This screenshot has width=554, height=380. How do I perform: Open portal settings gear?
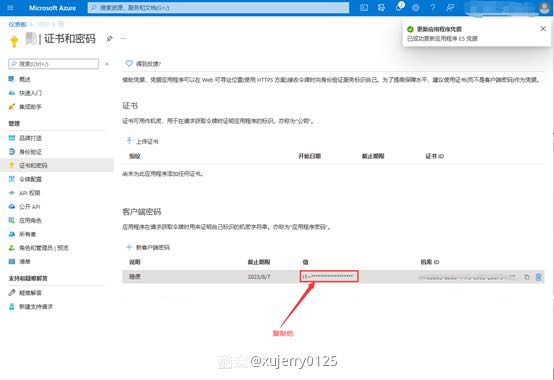(416, 8)
